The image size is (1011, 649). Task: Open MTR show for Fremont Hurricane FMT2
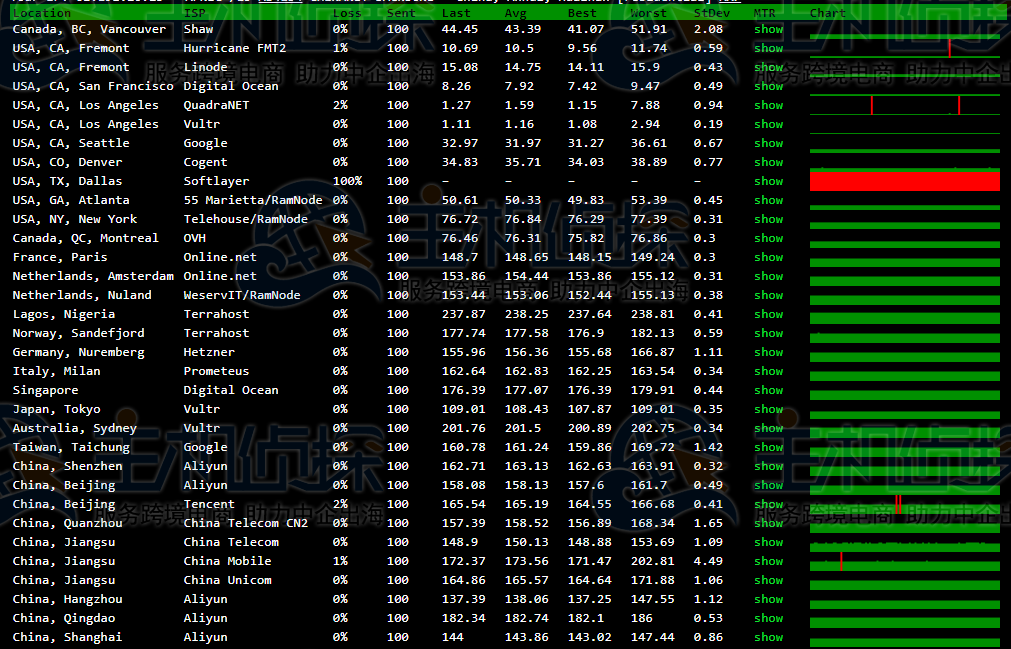click(768, 49)
